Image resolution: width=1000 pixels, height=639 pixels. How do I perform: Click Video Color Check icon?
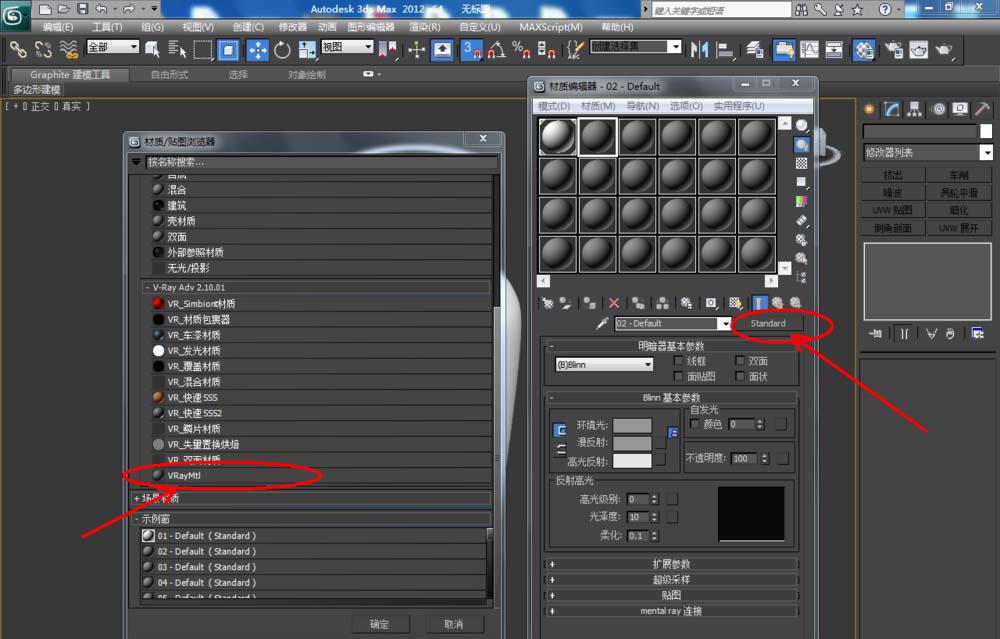[802, 202]
